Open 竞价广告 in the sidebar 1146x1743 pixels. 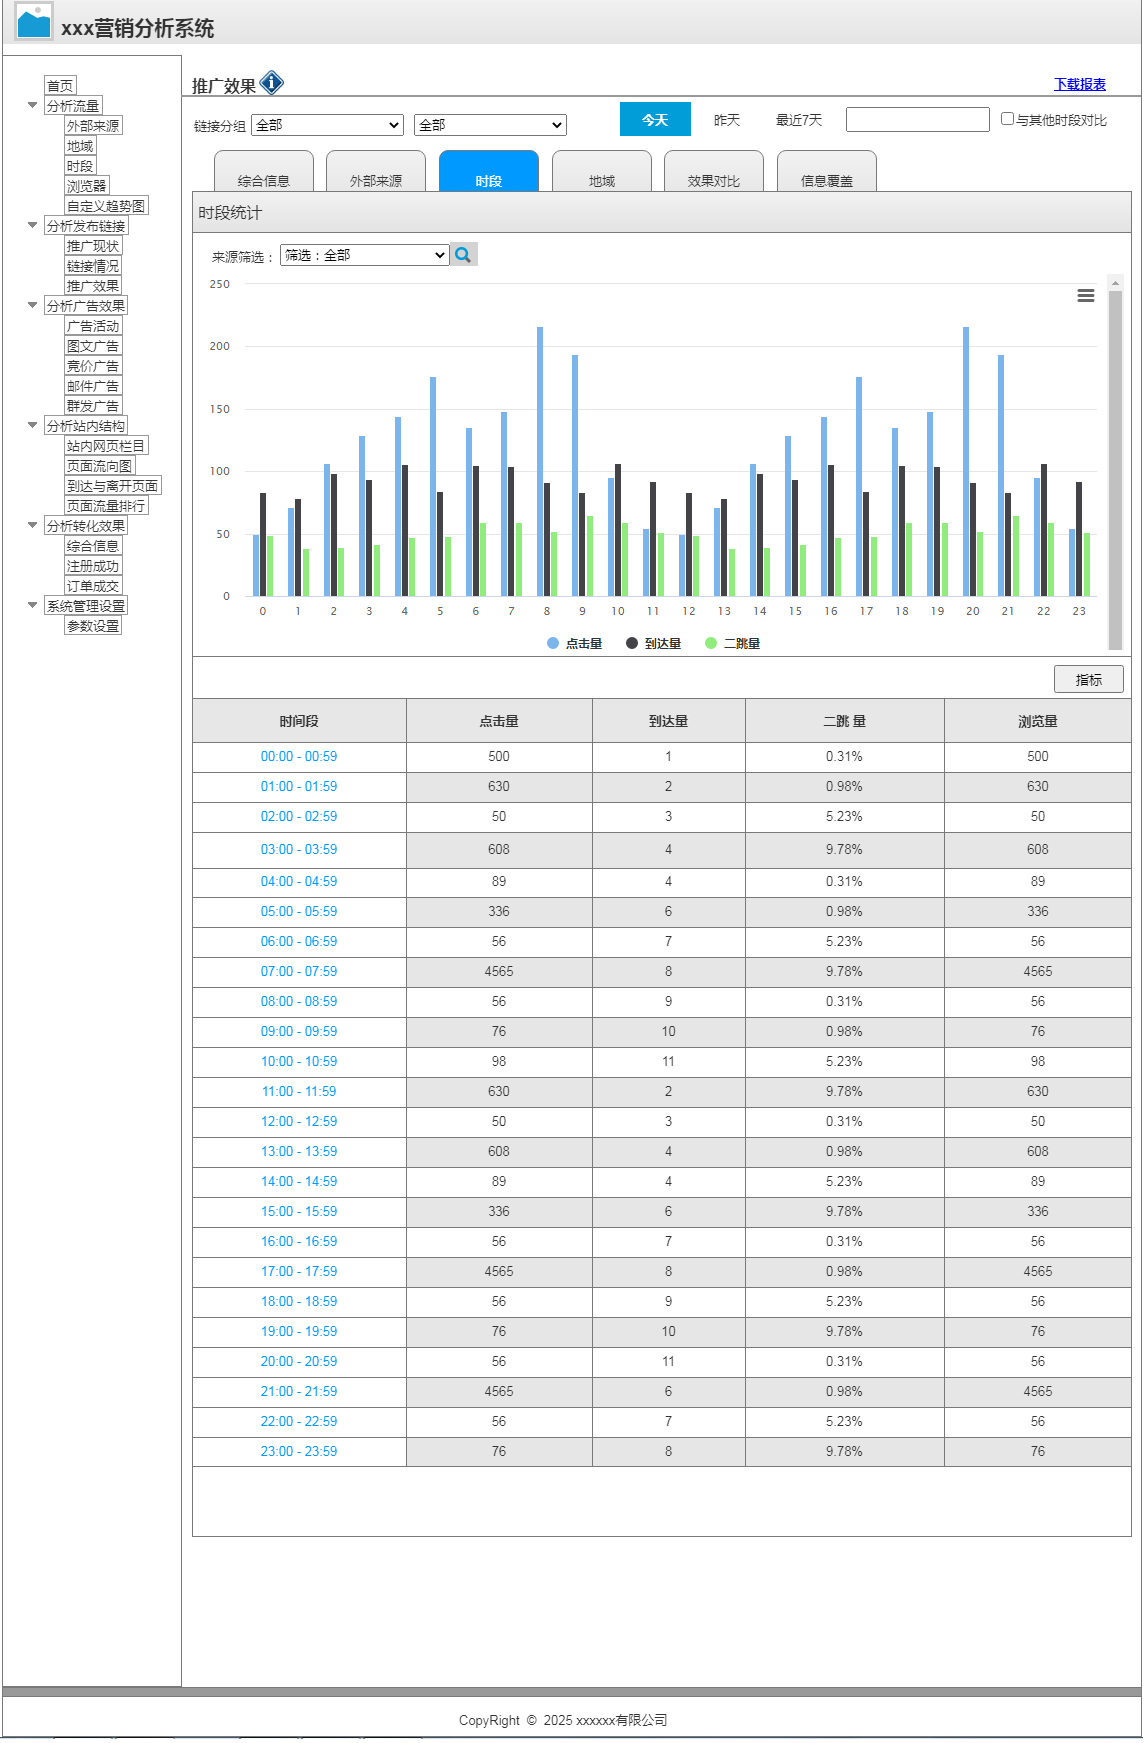click(93, 366)
